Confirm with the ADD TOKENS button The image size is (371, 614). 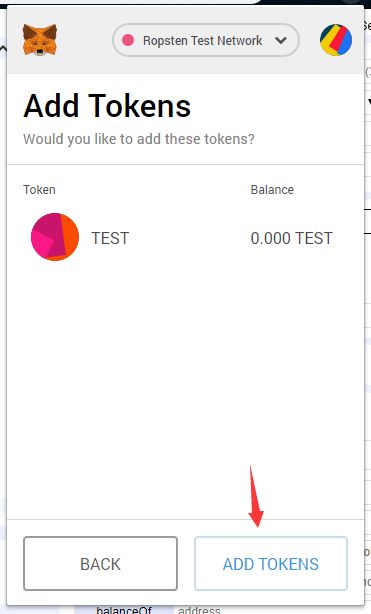(271, 563)
